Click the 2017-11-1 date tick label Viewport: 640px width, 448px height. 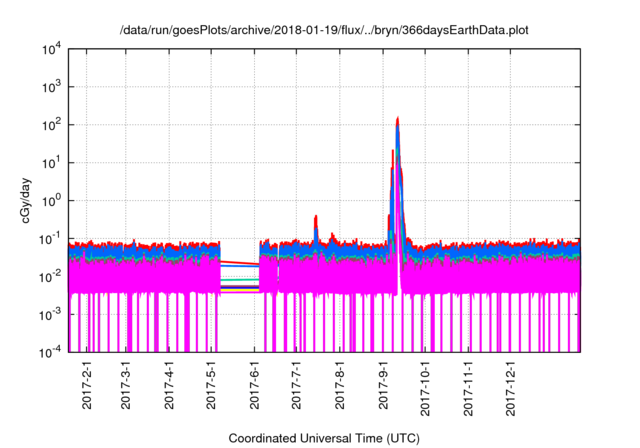(x=468, y=388)
